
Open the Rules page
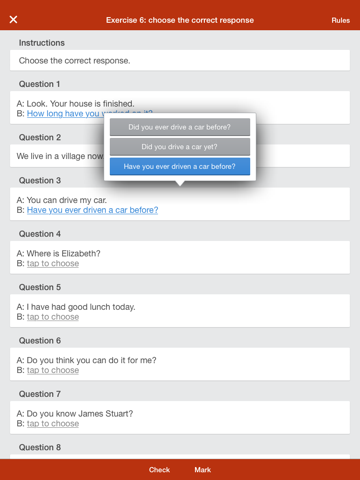340,20
